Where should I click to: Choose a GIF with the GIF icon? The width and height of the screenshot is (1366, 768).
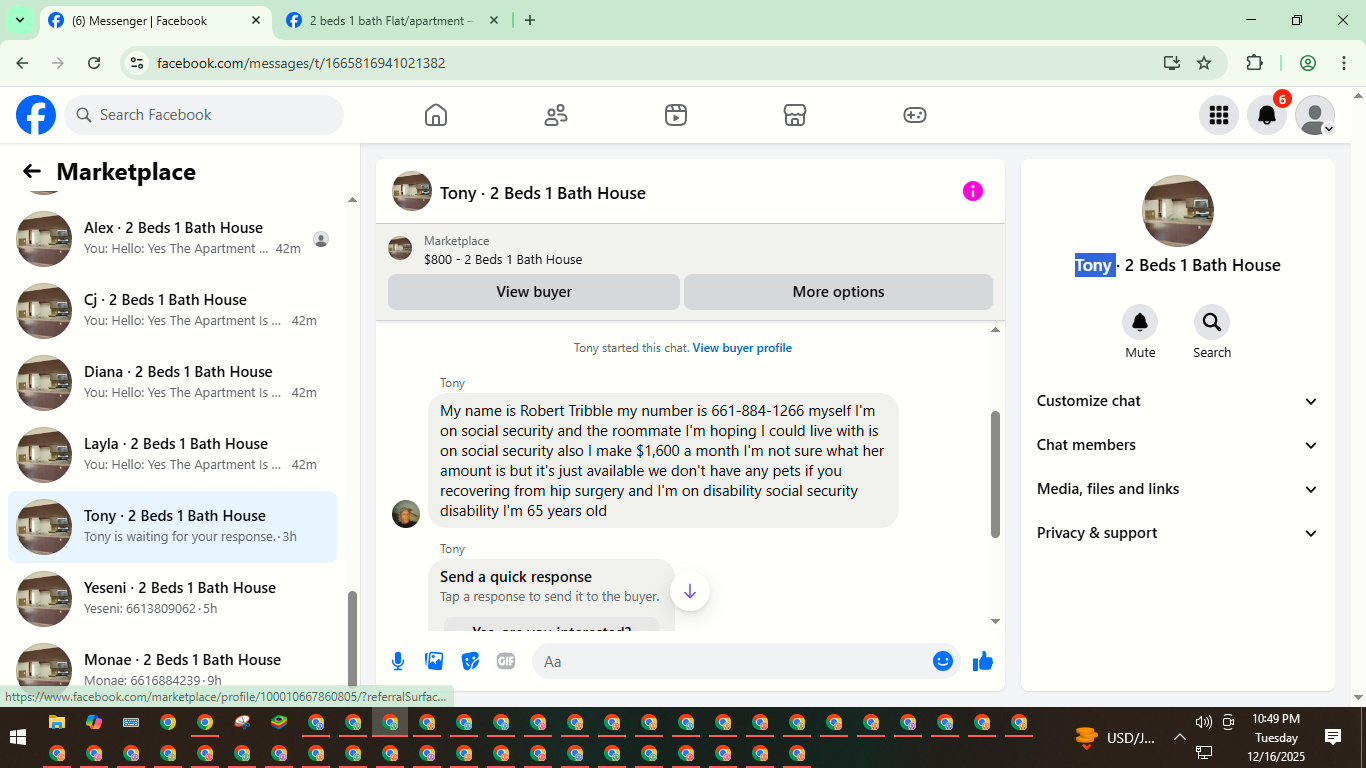506,661
